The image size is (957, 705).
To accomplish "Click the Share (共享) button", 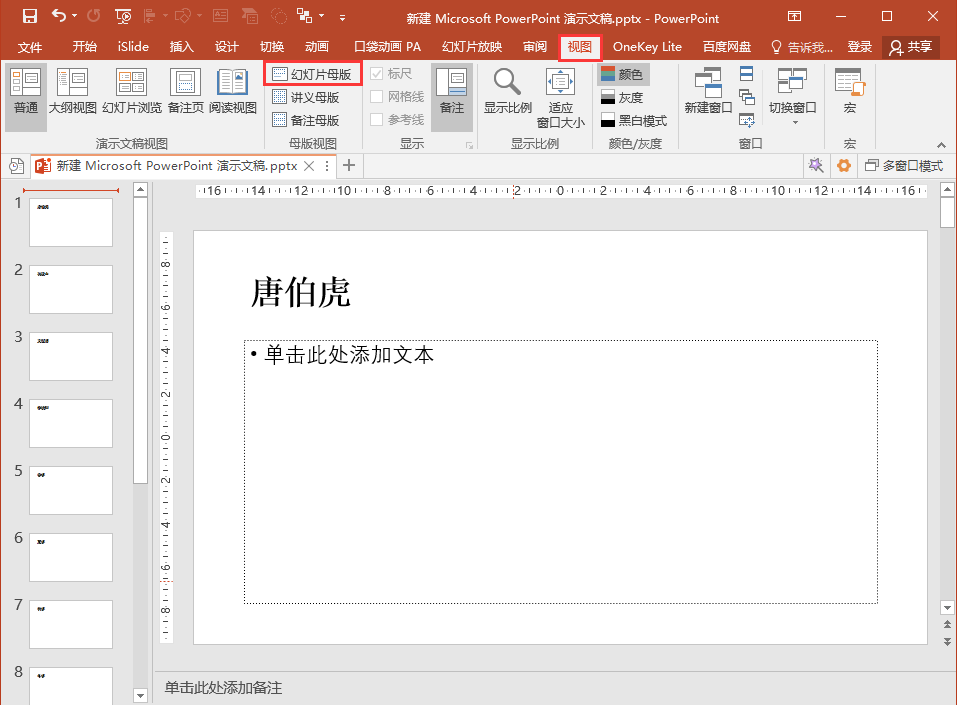I will coord(910,47).
